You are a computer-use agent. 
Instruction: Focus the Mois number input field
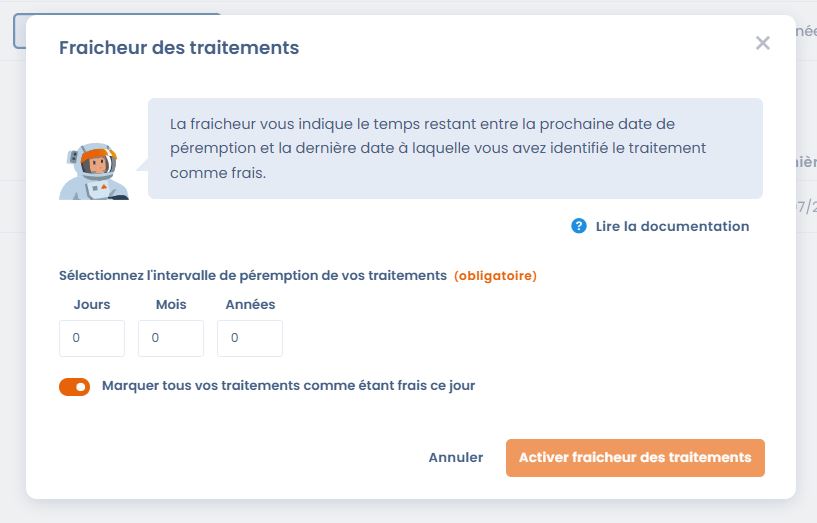pyautogui.click(x=171, y=339)
